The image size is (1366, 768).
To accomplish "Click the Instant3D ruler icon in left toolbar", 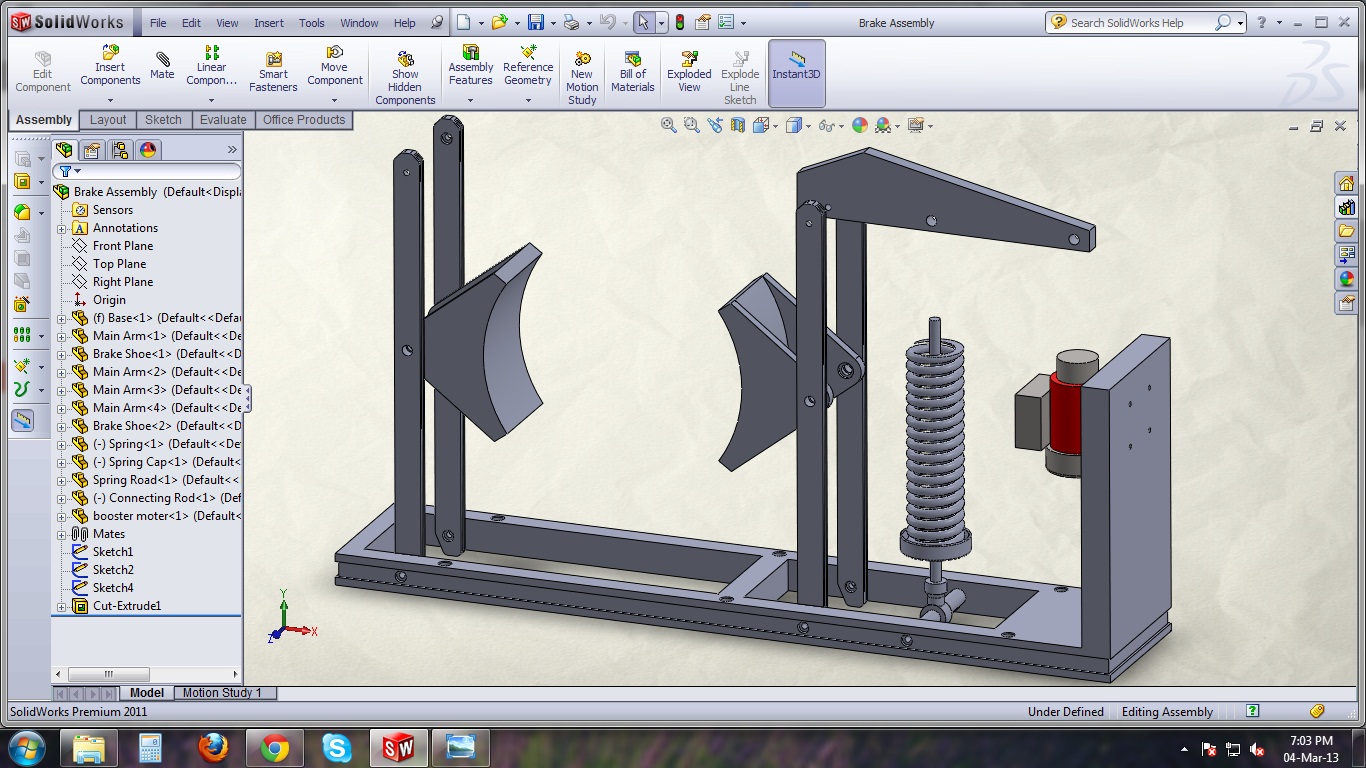I will 22,421.
